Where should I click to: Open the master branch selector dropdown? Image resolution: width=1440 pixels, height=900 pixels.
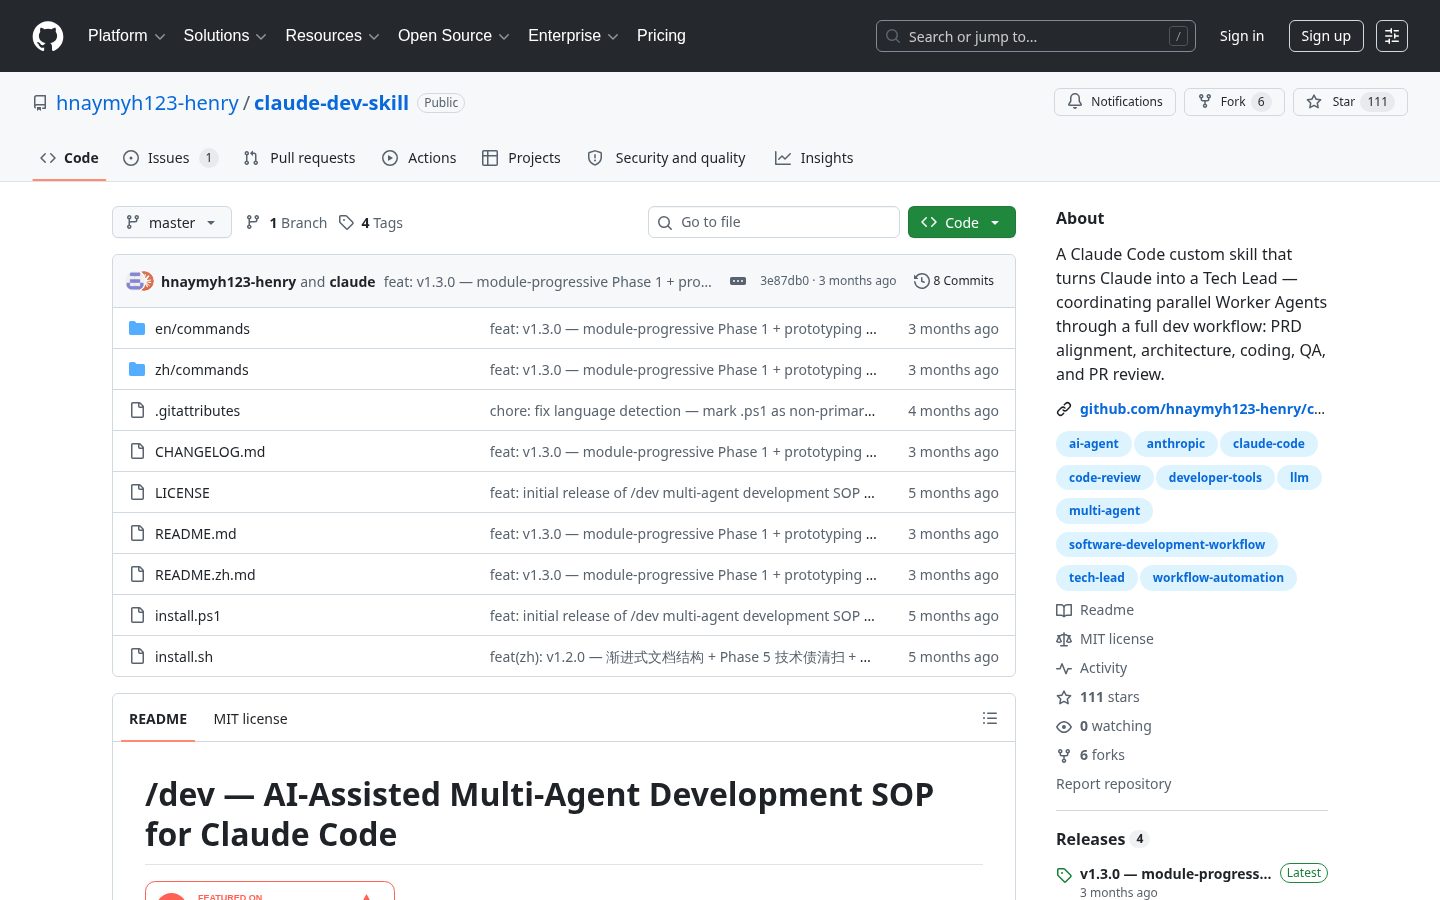[x=172, y=222]
